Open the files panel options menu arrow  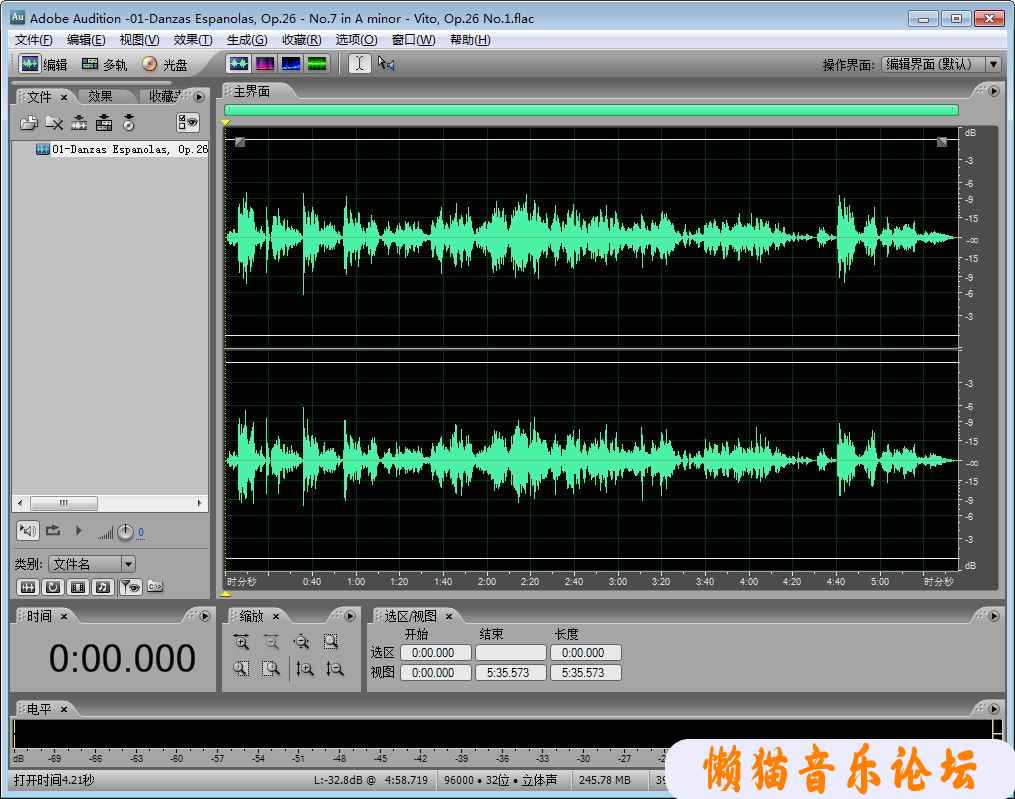click(x=199, y=97)
